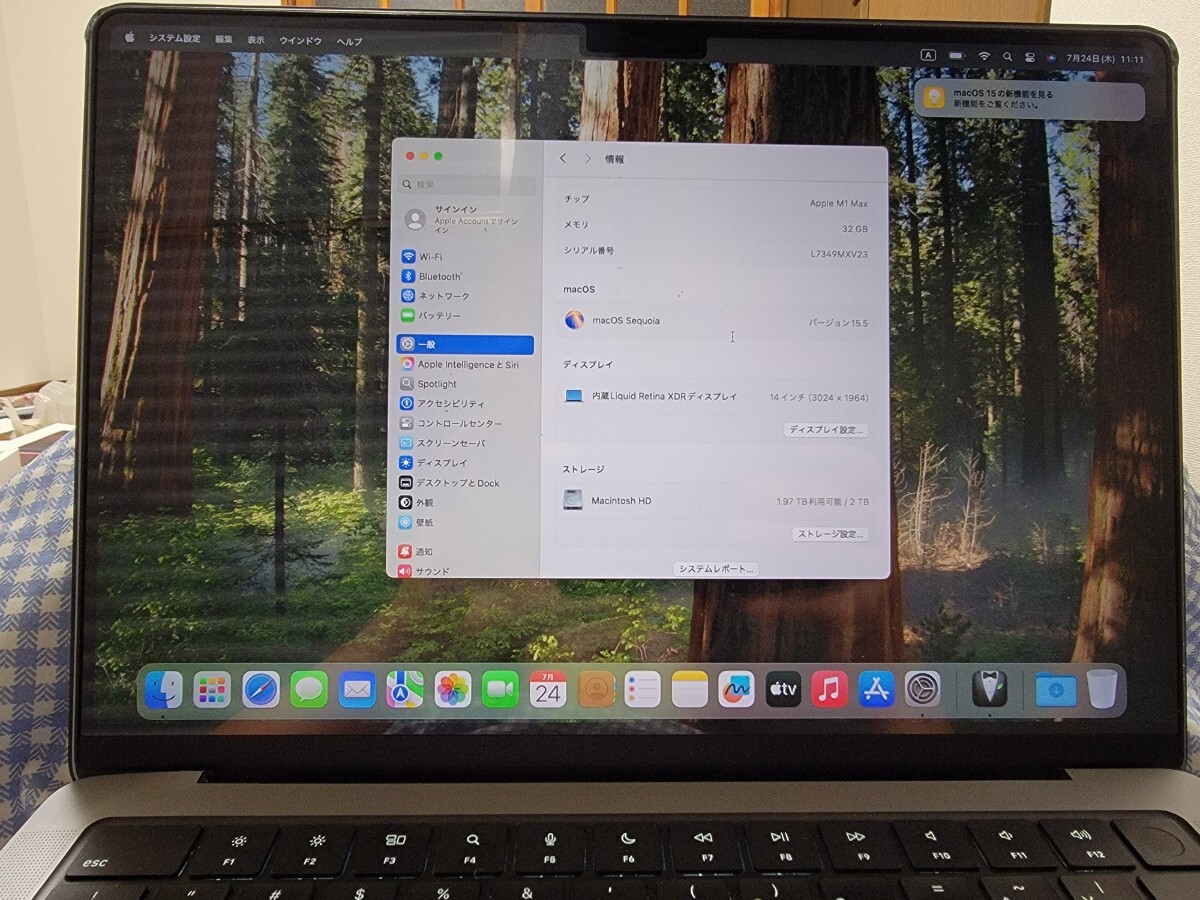The width and height of the screenshot is (1200, 900).
Task: Open Freeform from the Dock
Action: click(x=736, y=689)
